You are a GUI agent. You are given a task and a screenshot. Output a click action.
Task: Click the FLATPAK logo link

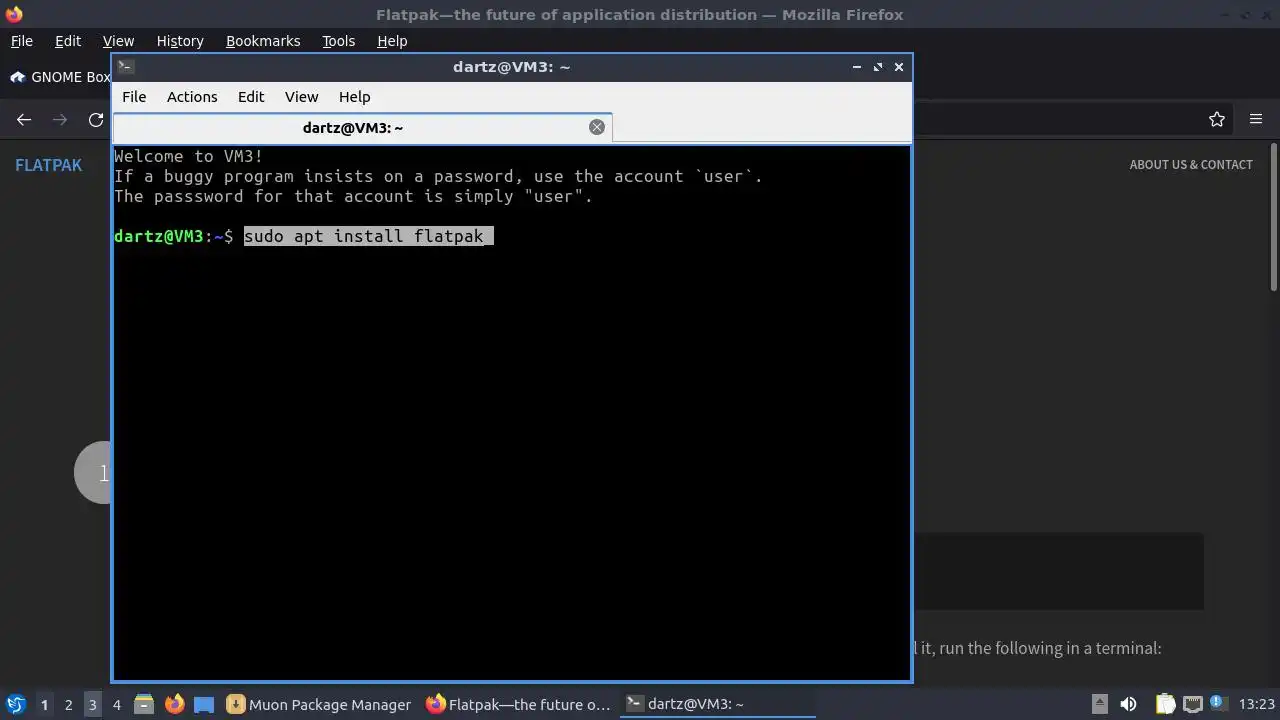tap(48, 165)
